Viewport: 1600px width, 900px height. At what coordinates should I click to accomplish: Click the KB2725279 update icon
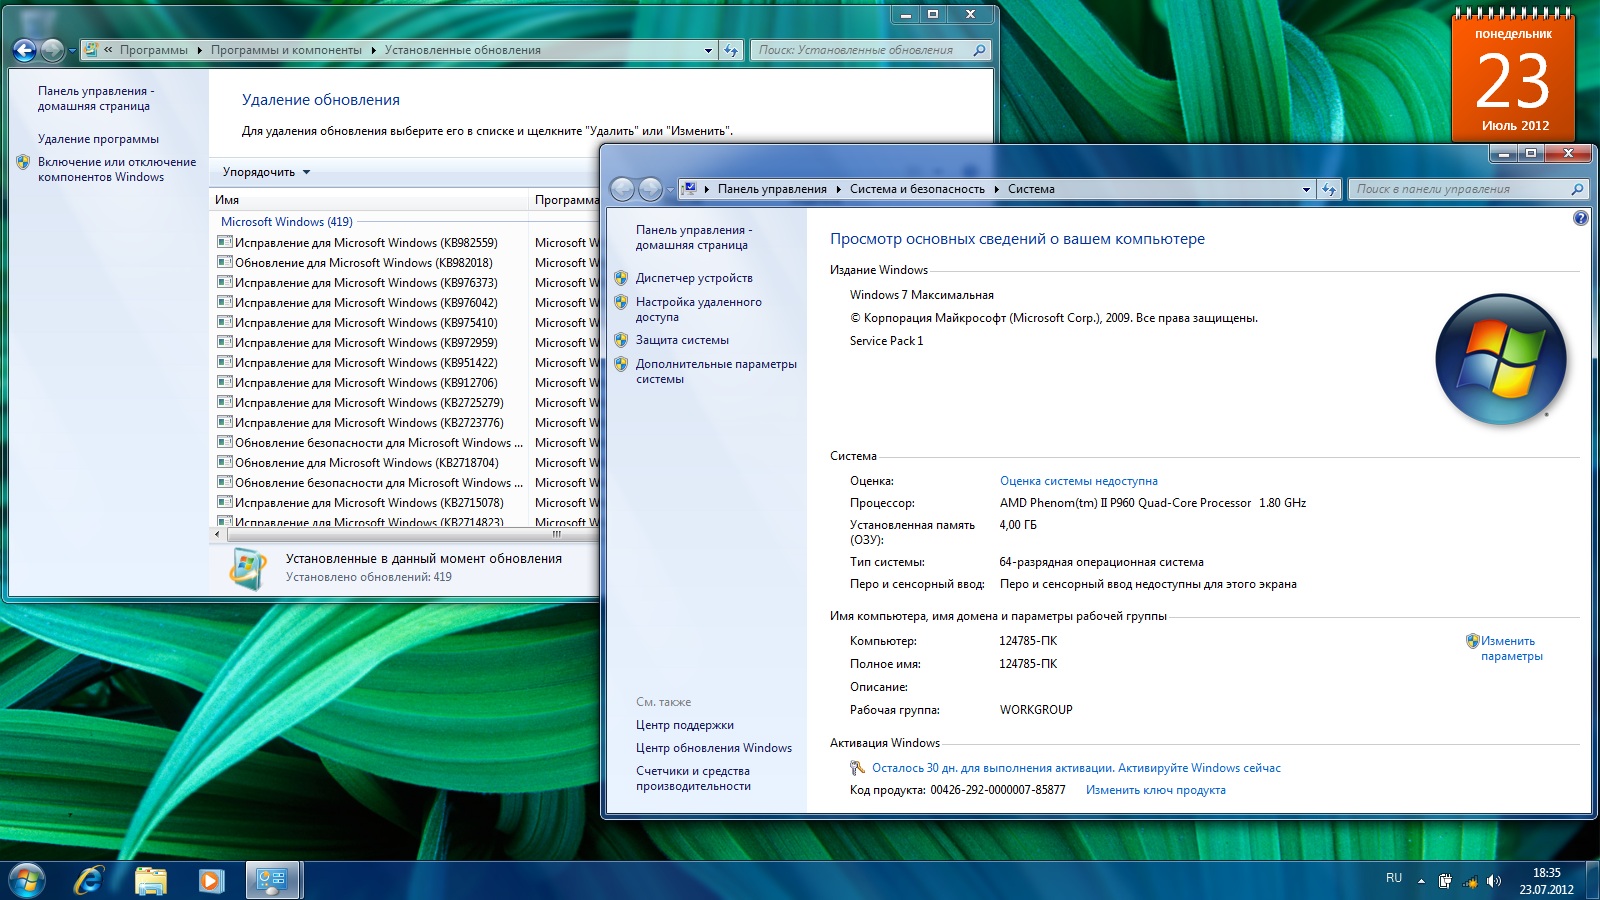click(225, 402)
